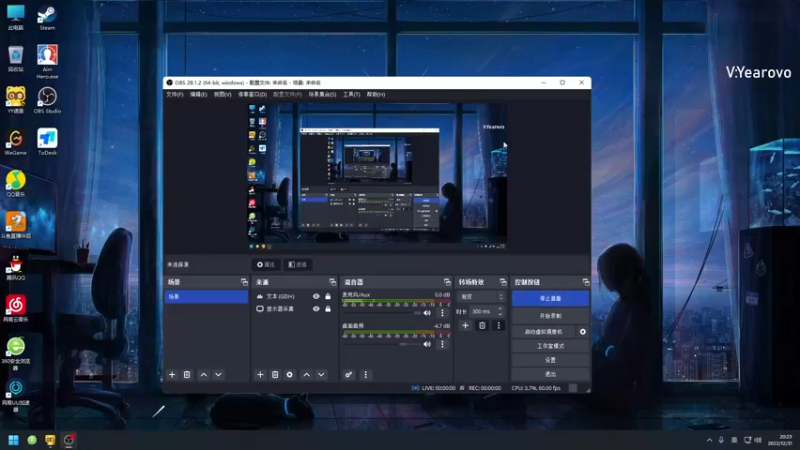Viewport: 800px width, 450px height.
Task: Open the 场景集合(S) menu
Action: coord(322,94)
